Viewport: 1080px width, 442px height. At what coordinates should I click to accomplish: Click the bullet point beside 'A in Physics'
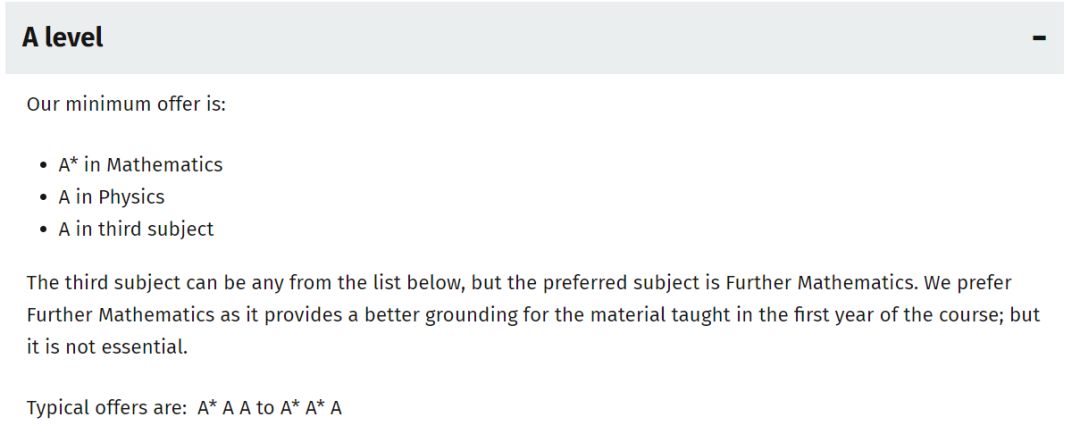[43, 198]
